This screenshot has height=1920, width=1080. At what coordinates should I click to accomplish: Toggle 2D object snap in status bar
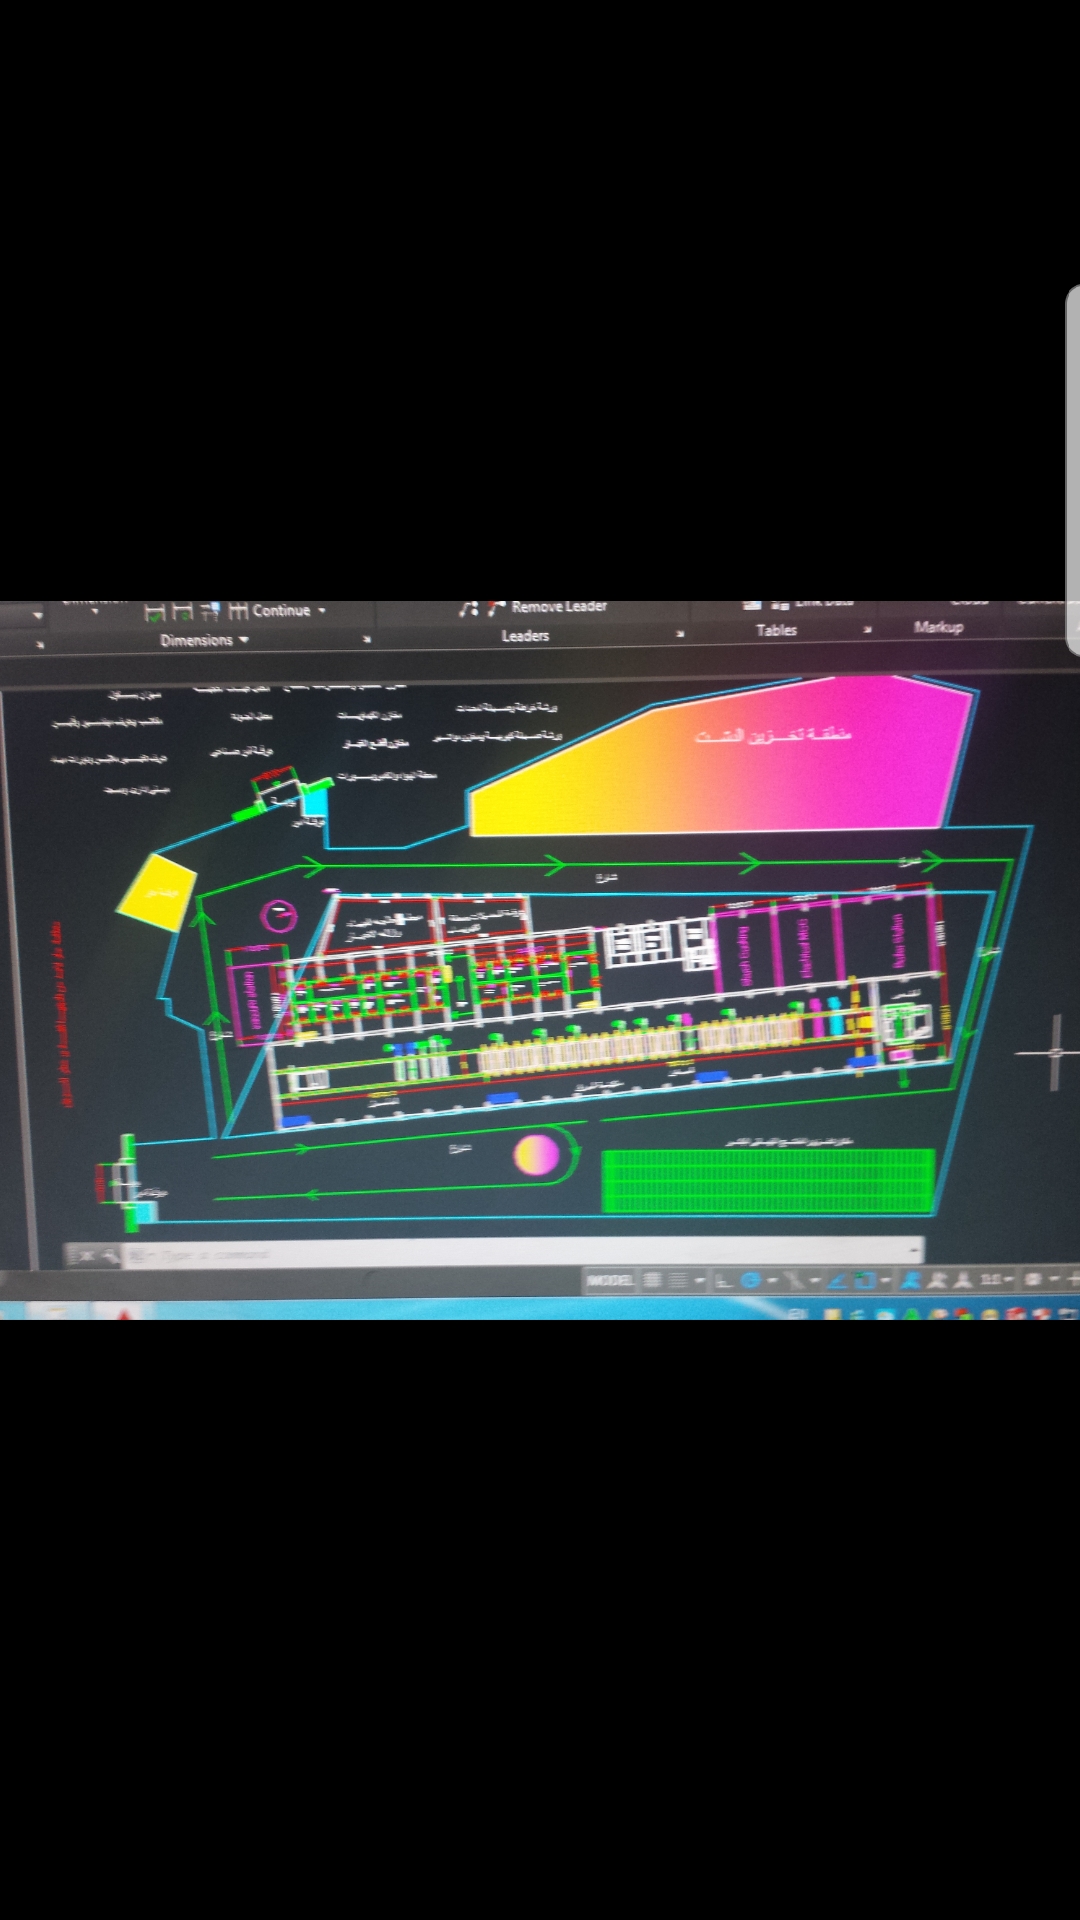point(866,1280)
